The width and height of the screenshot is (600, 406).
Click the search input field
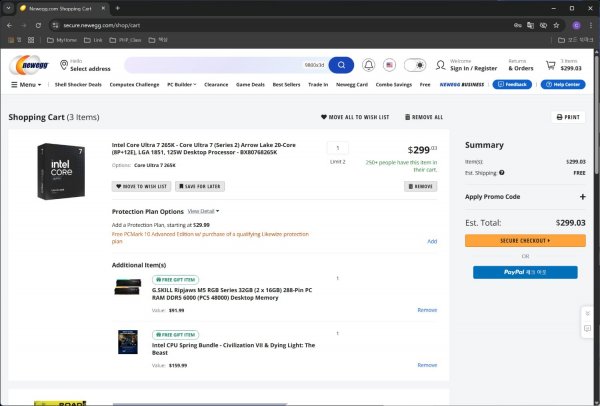pyautogui.click(x=226, y=65)
